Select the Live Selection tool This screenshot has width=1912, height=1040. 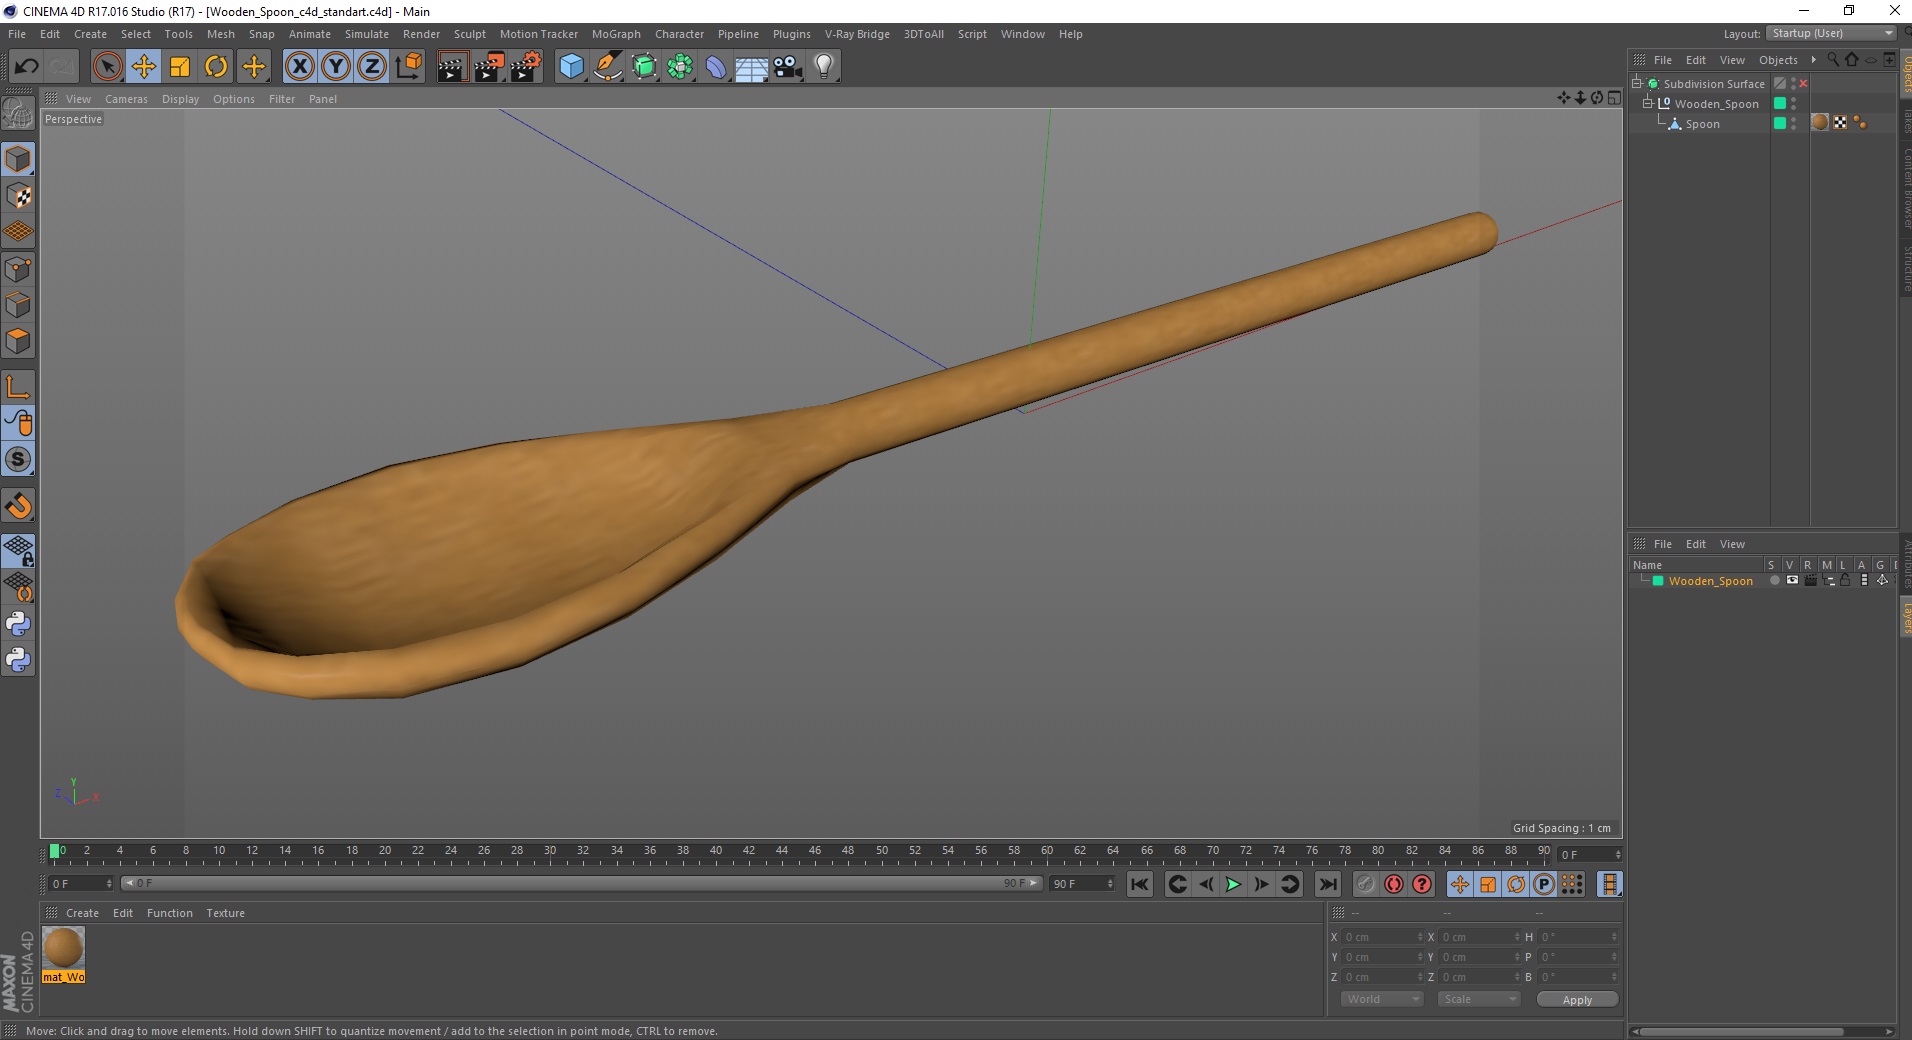(107, 67)
